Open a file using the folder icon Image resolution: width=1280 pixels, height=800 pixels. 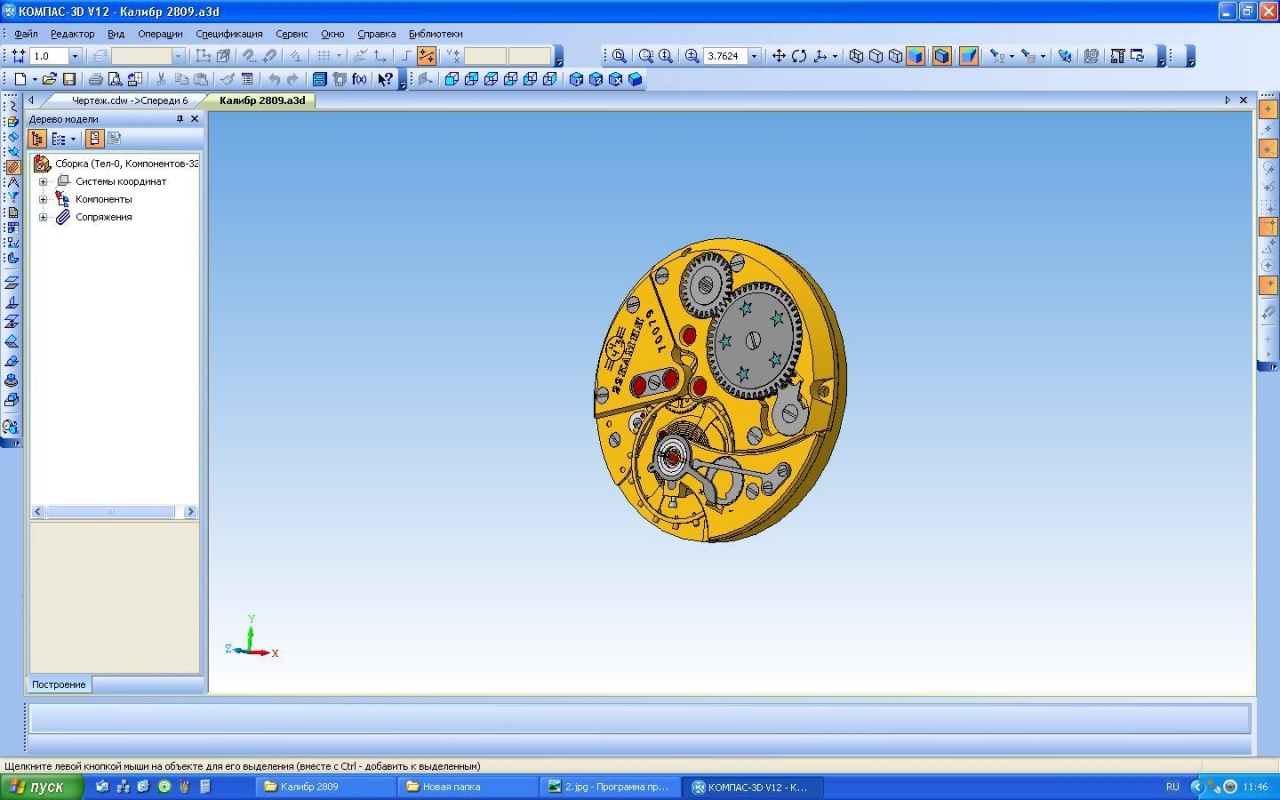pyautogui.click(x=49, y=79)
